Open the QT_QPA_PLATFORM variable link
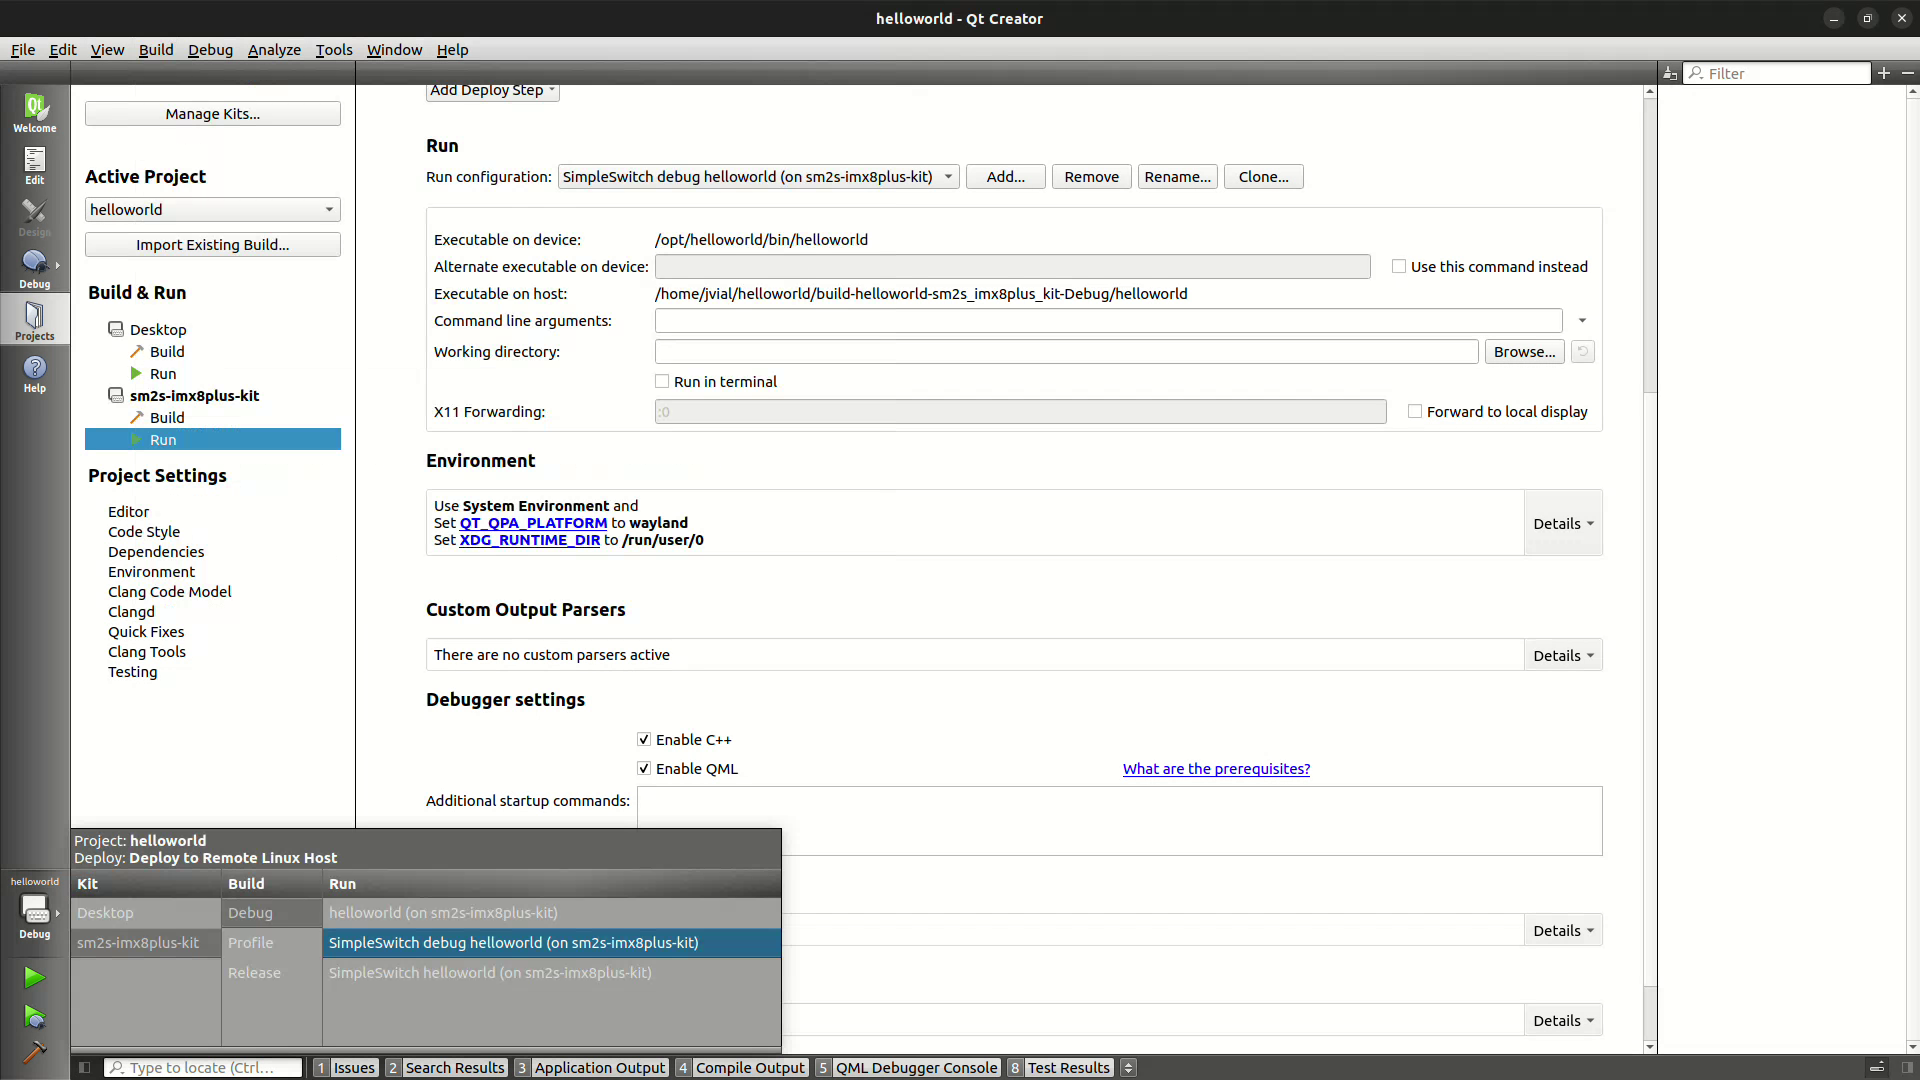 [533, 523]
